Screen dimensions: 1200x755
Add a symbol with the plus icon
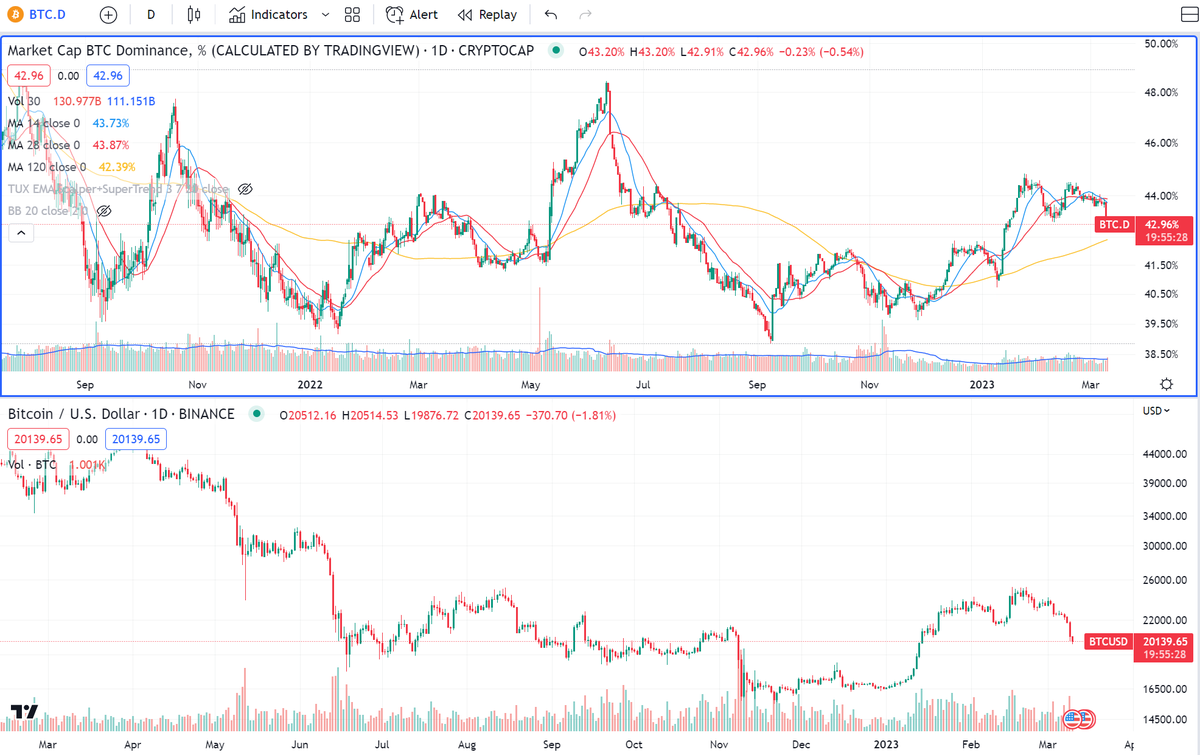pos(108,15)
